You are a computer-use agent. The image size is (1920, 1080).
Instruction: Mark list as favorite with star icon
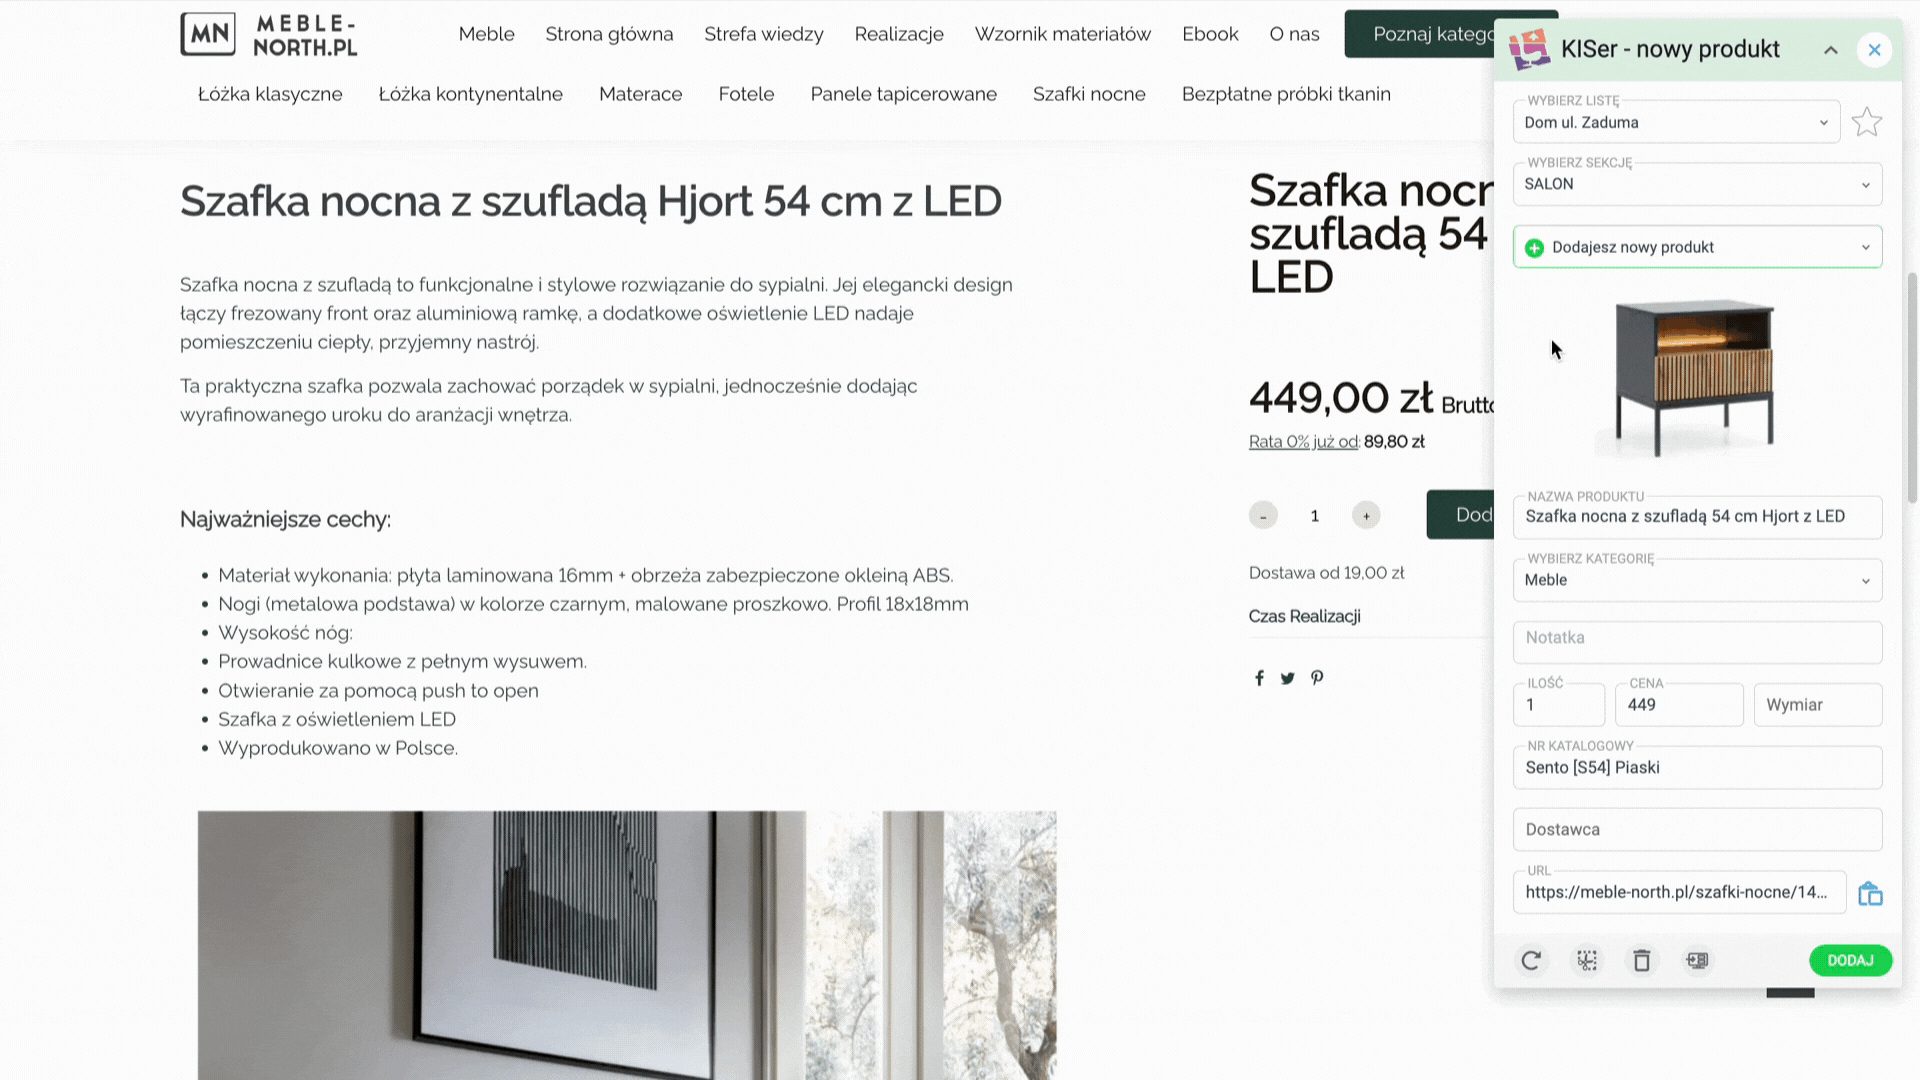[1866, 122]
